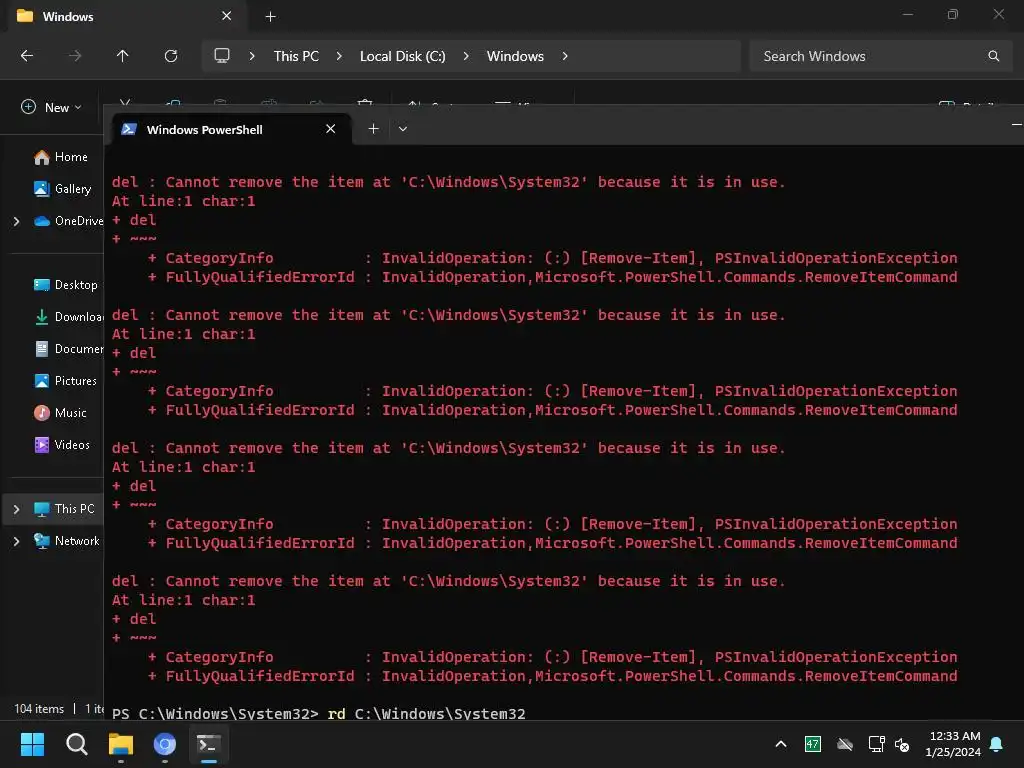1024x768 pixels.
Task: Click the green 47 tray icon
Action: (x=812, y=744)
